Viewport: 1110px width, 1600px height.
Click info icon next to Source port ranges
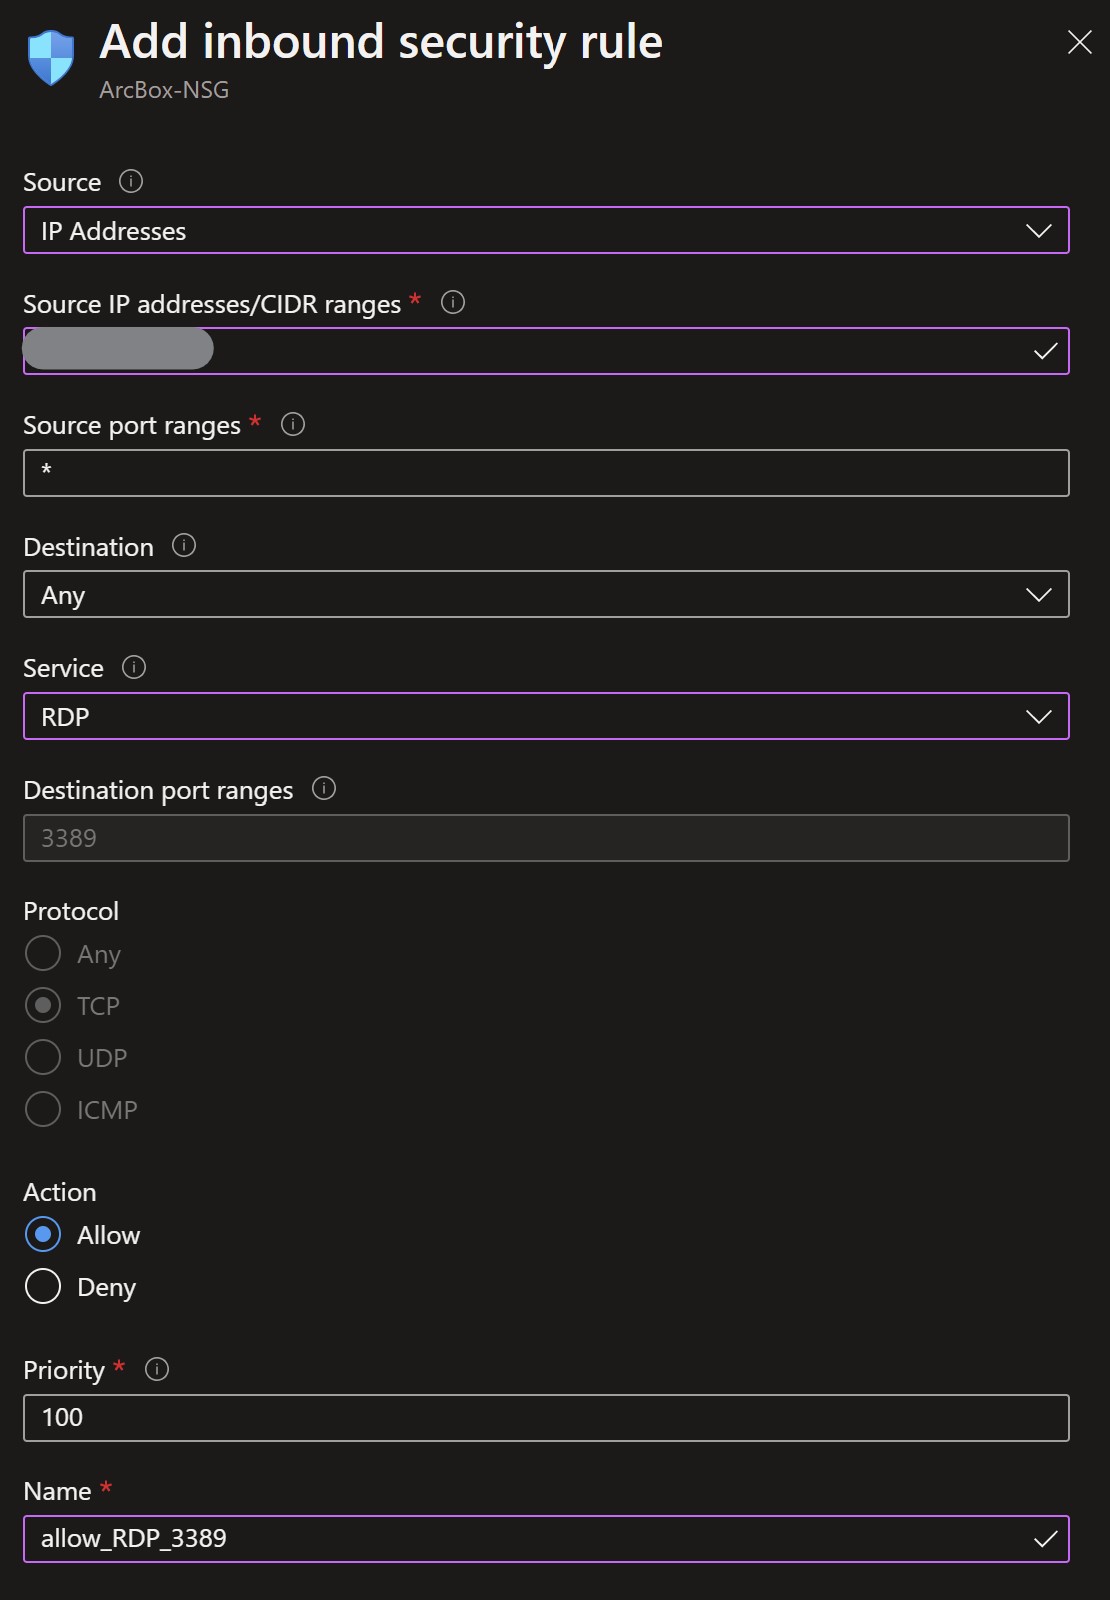(293, 424)
